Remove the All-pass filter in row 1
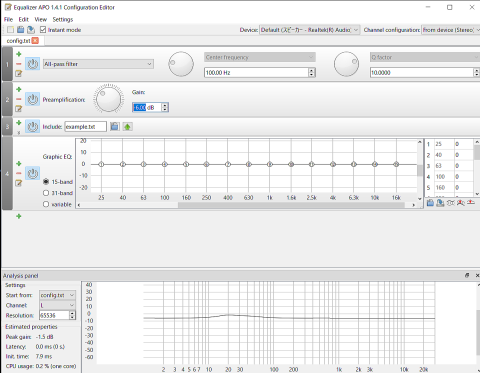Screen dimensions: 480x373 click(19, 64)
